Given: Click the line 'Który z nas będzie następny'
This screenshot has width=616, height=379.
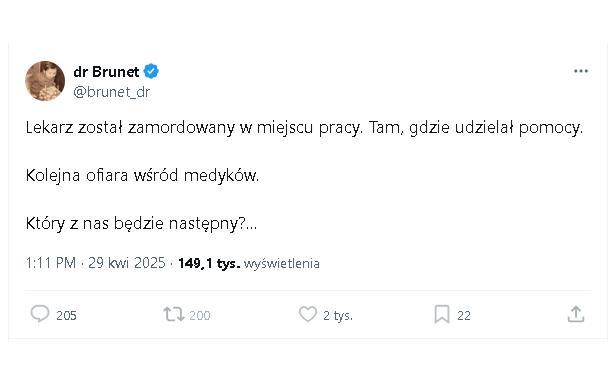Looking at the screenshot, I should tap(141, 223).
